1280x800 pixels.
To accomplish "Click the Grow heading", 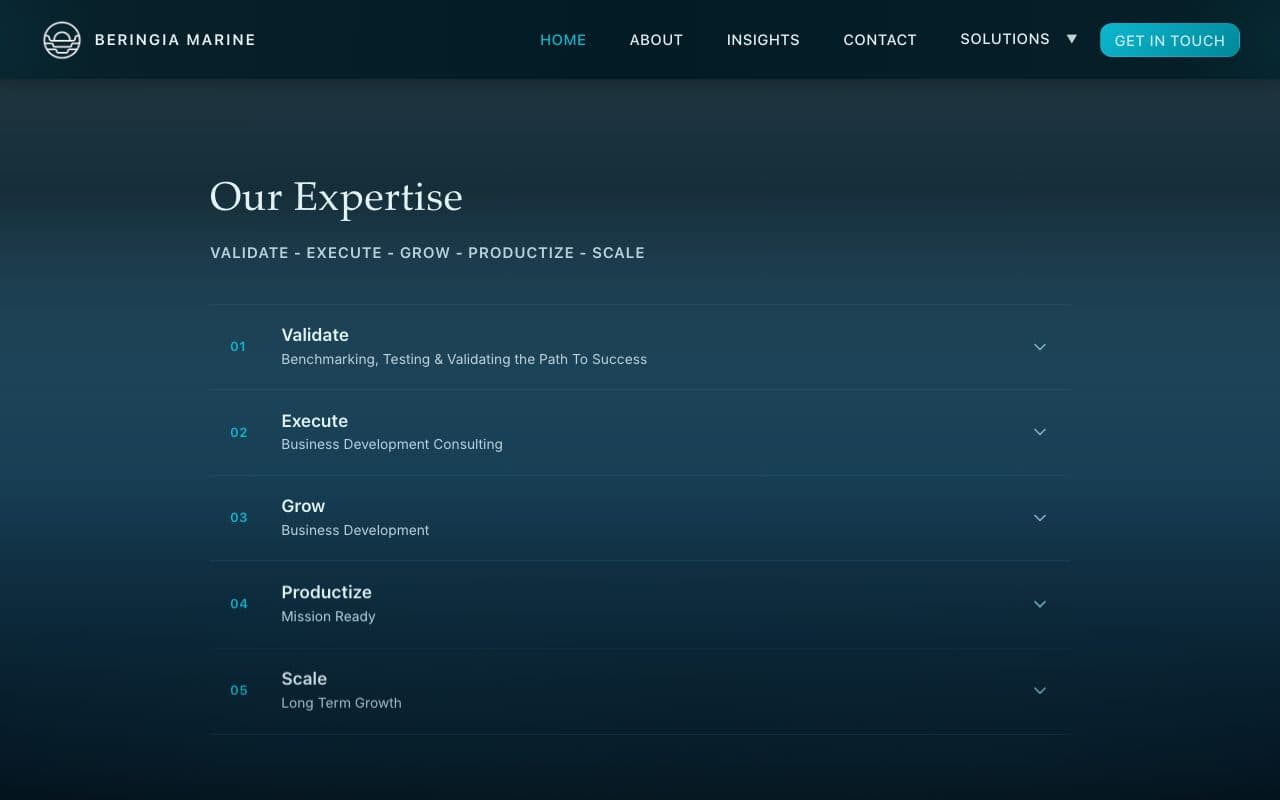I will 303,506.
